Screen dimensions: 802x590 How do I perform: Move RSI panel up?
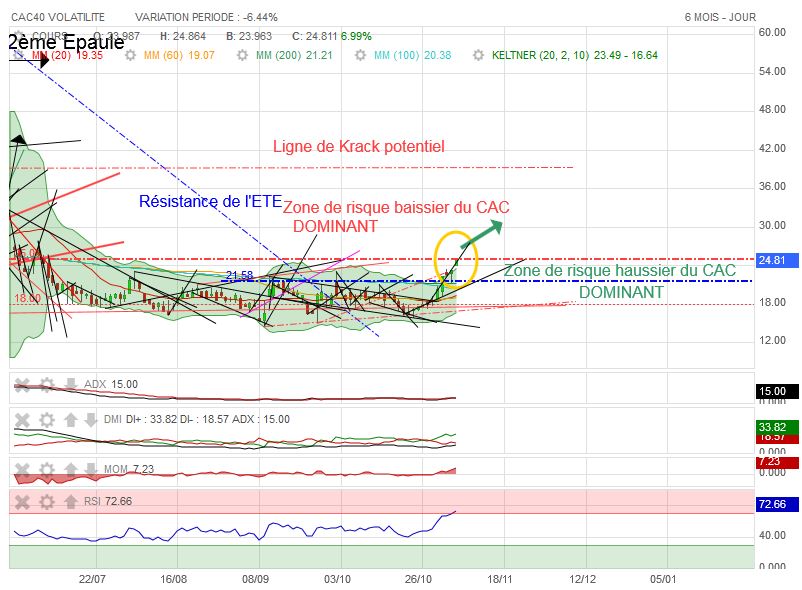click(x=71, y=502)
